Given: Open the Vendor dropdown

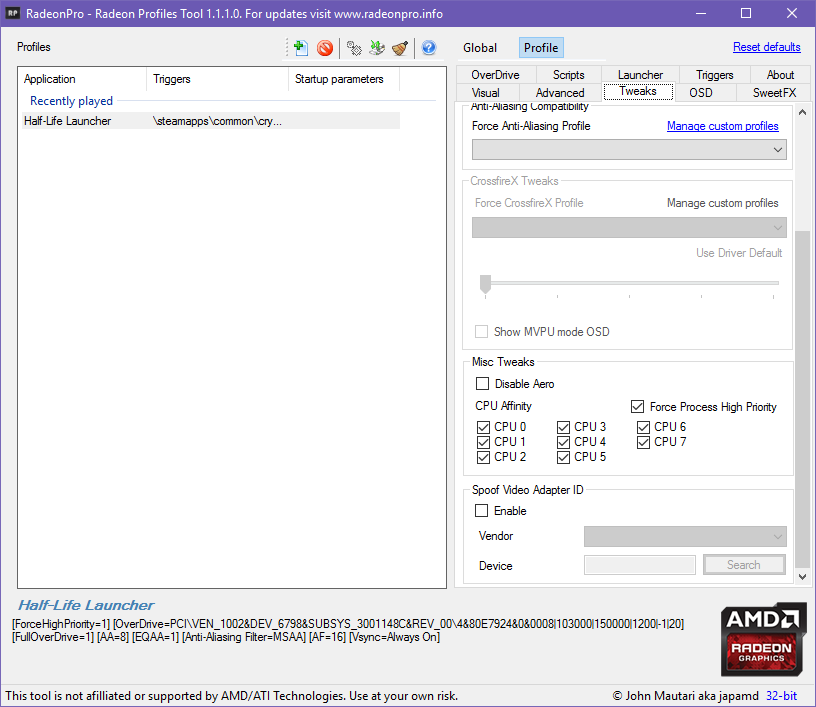Looking at the screenshot, I should [x=685, y=536].
